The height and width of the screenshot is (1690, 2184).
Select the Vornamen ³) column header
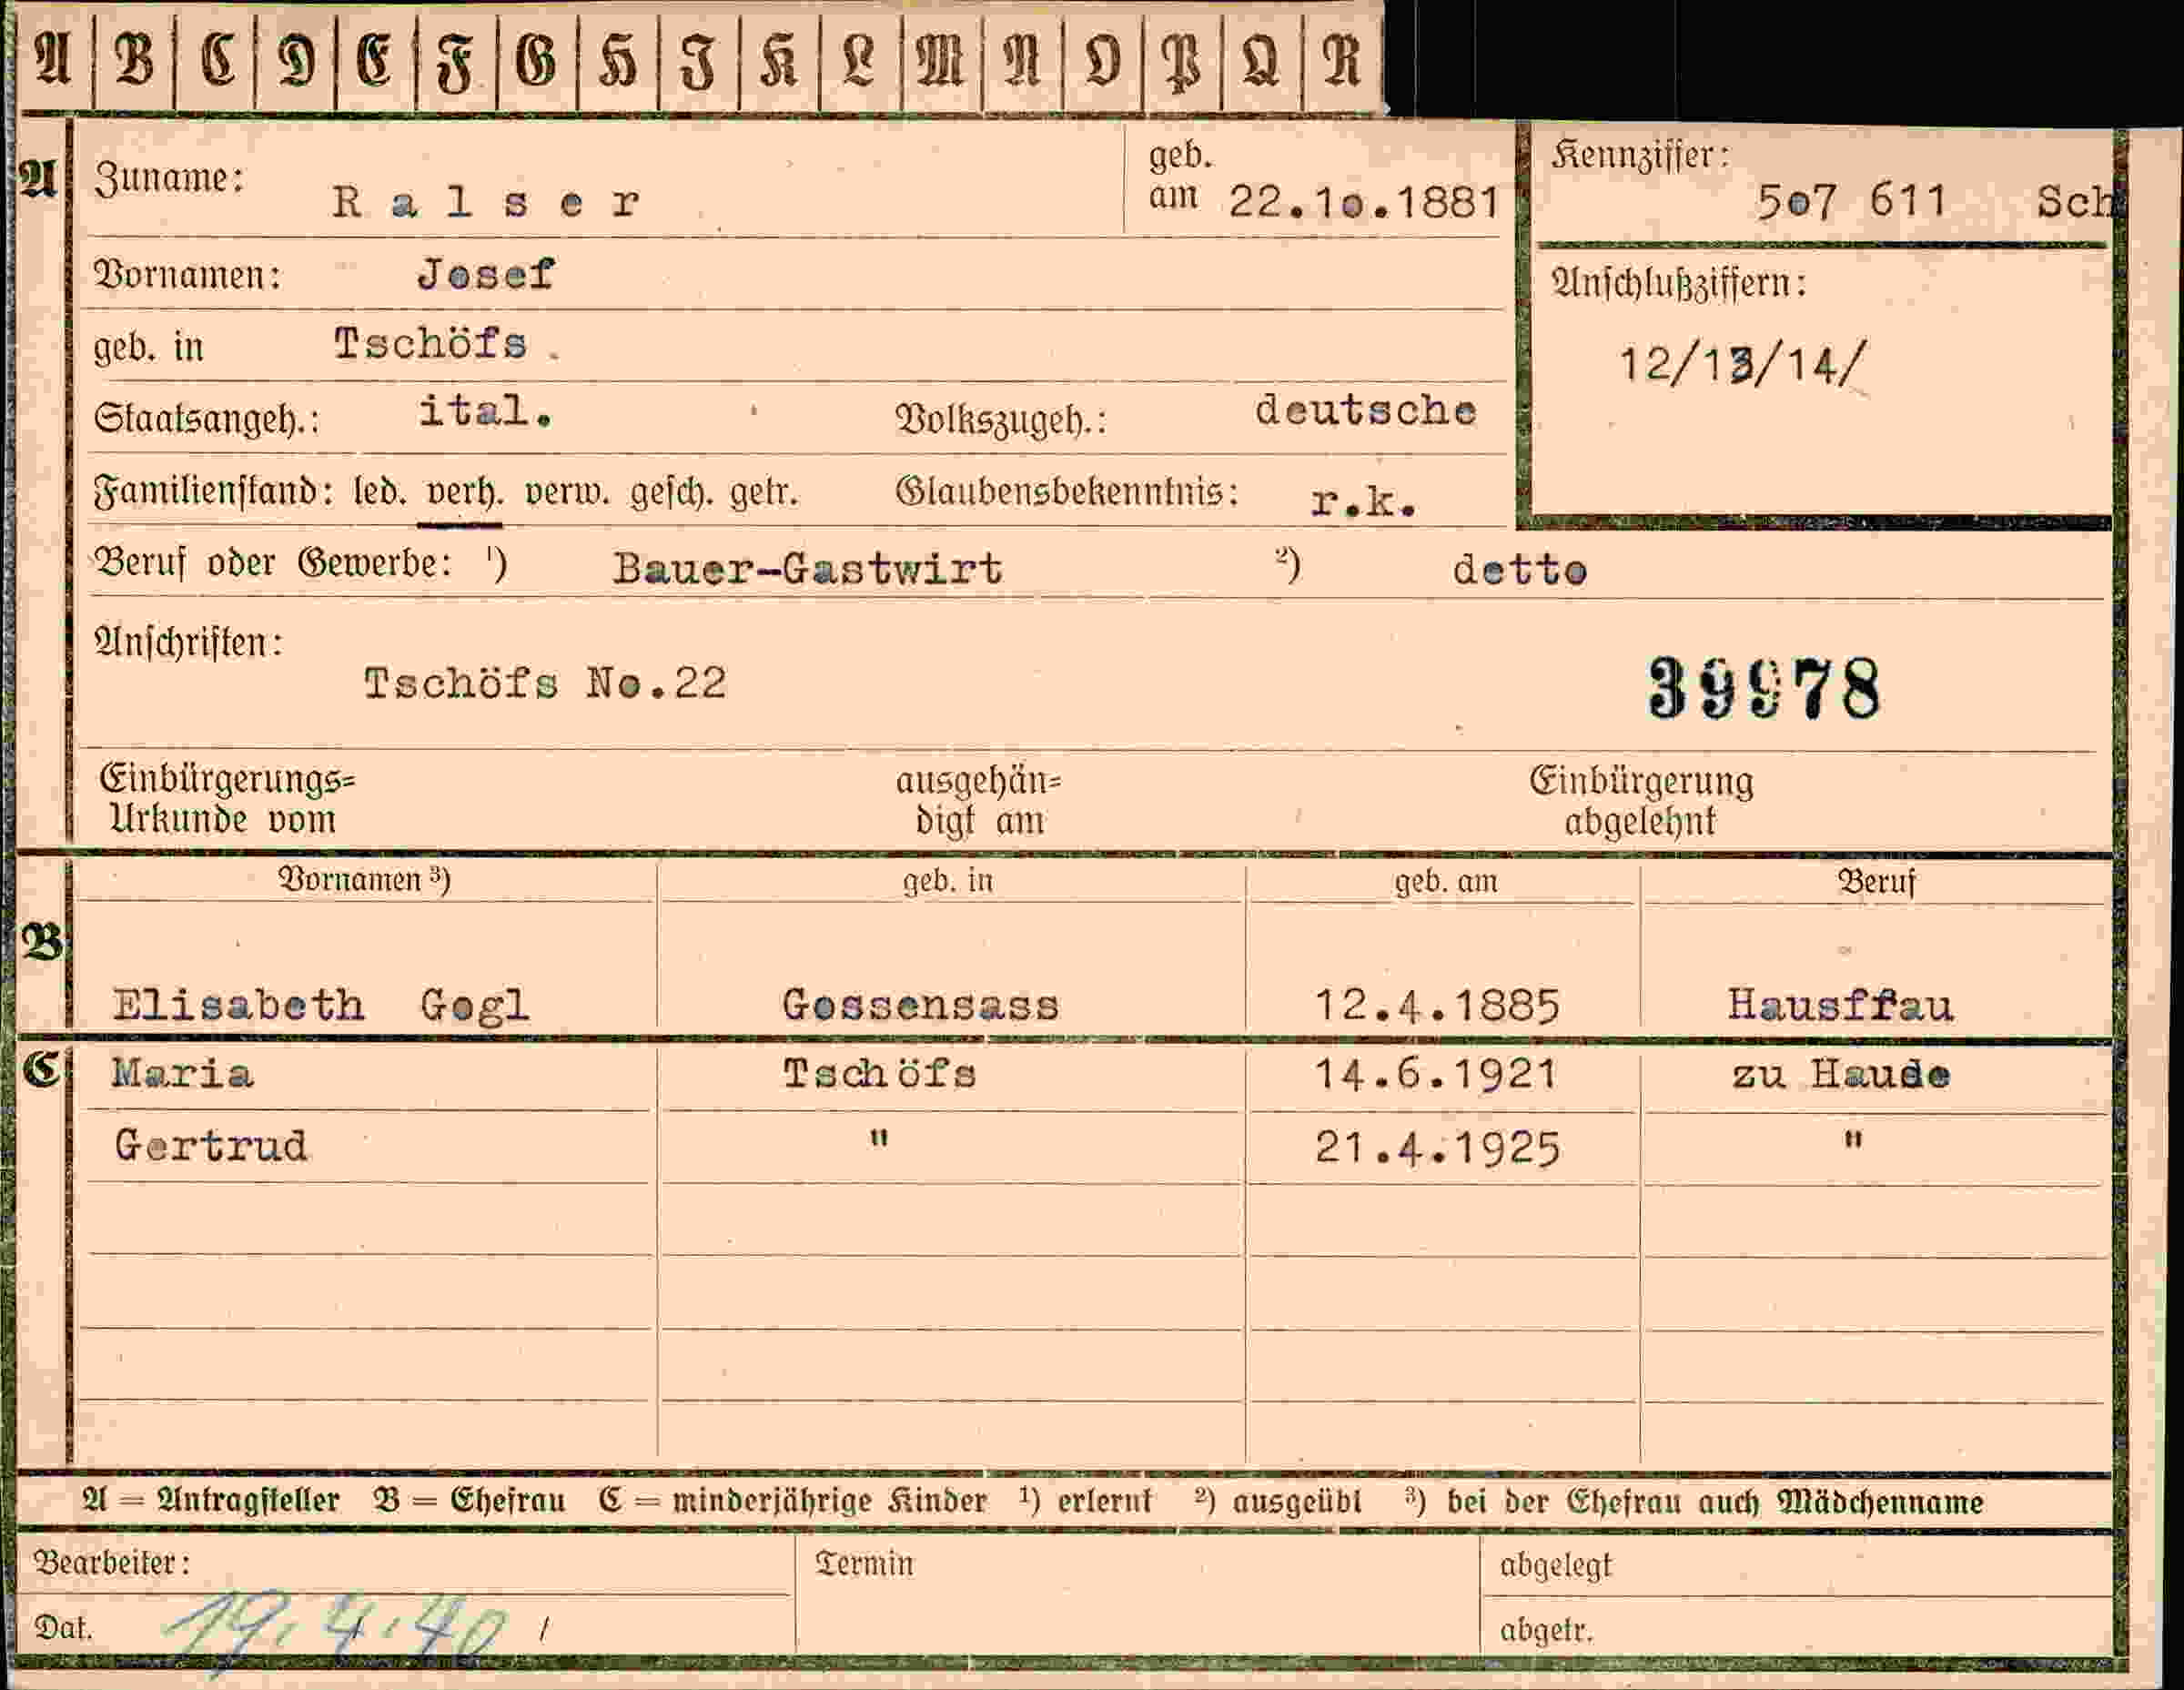[x=364, y=880]
